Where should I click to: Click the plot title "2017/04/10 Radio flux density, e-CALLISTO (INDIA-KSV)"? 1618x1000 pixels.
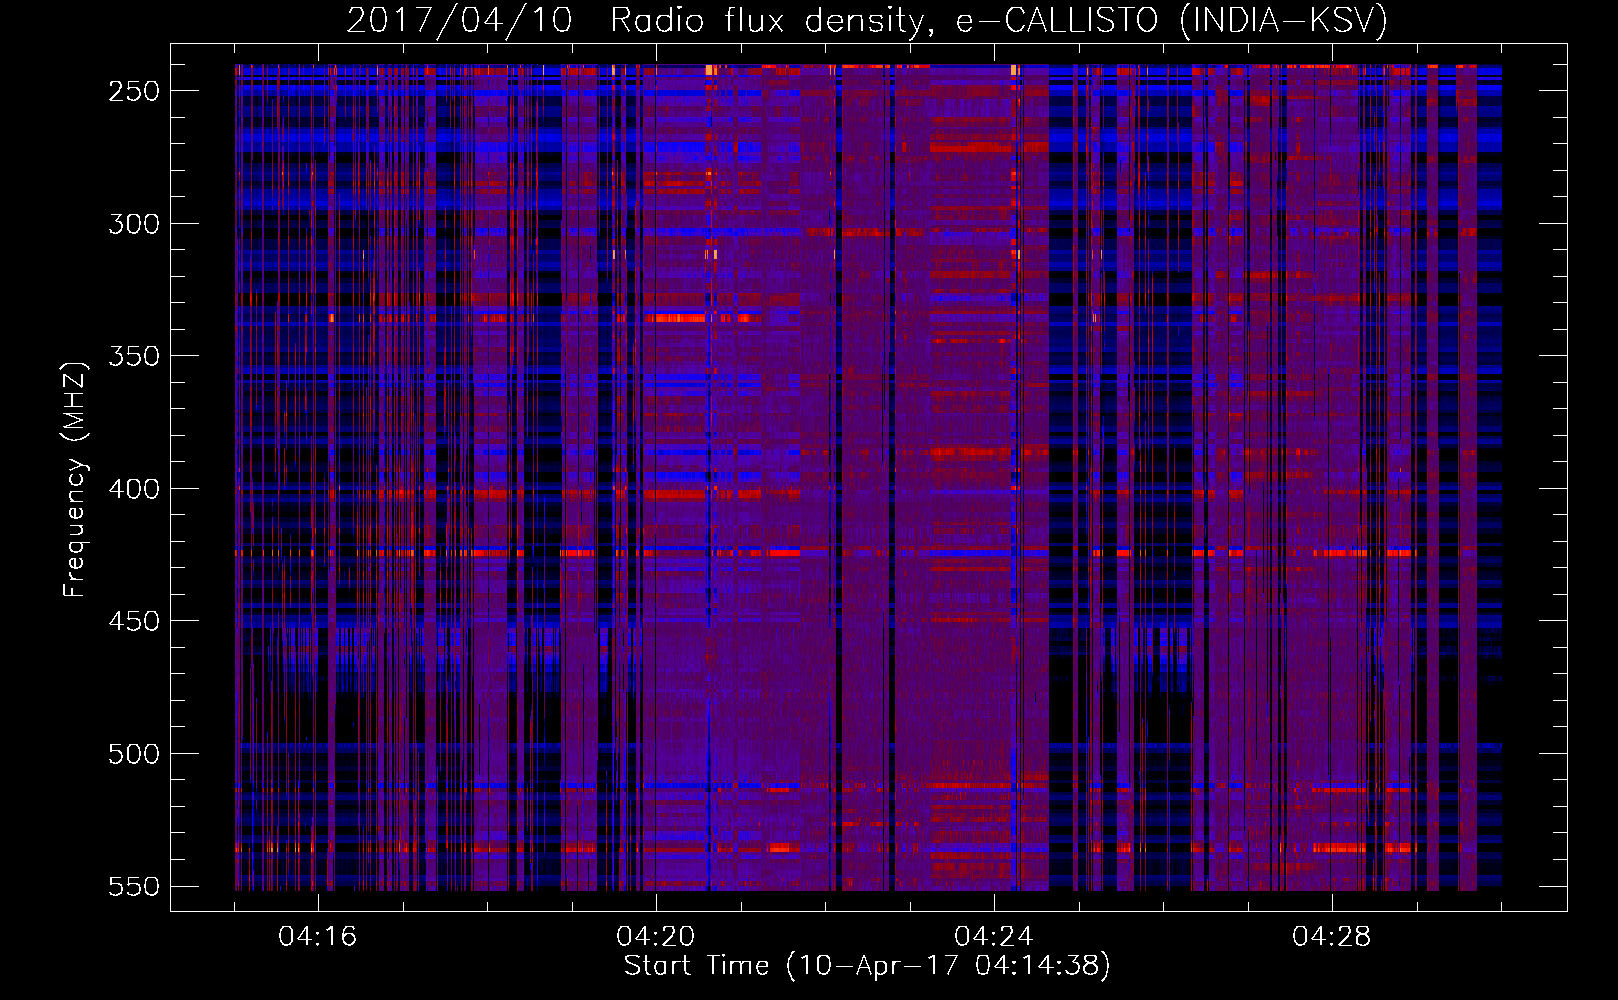[867, 20]
